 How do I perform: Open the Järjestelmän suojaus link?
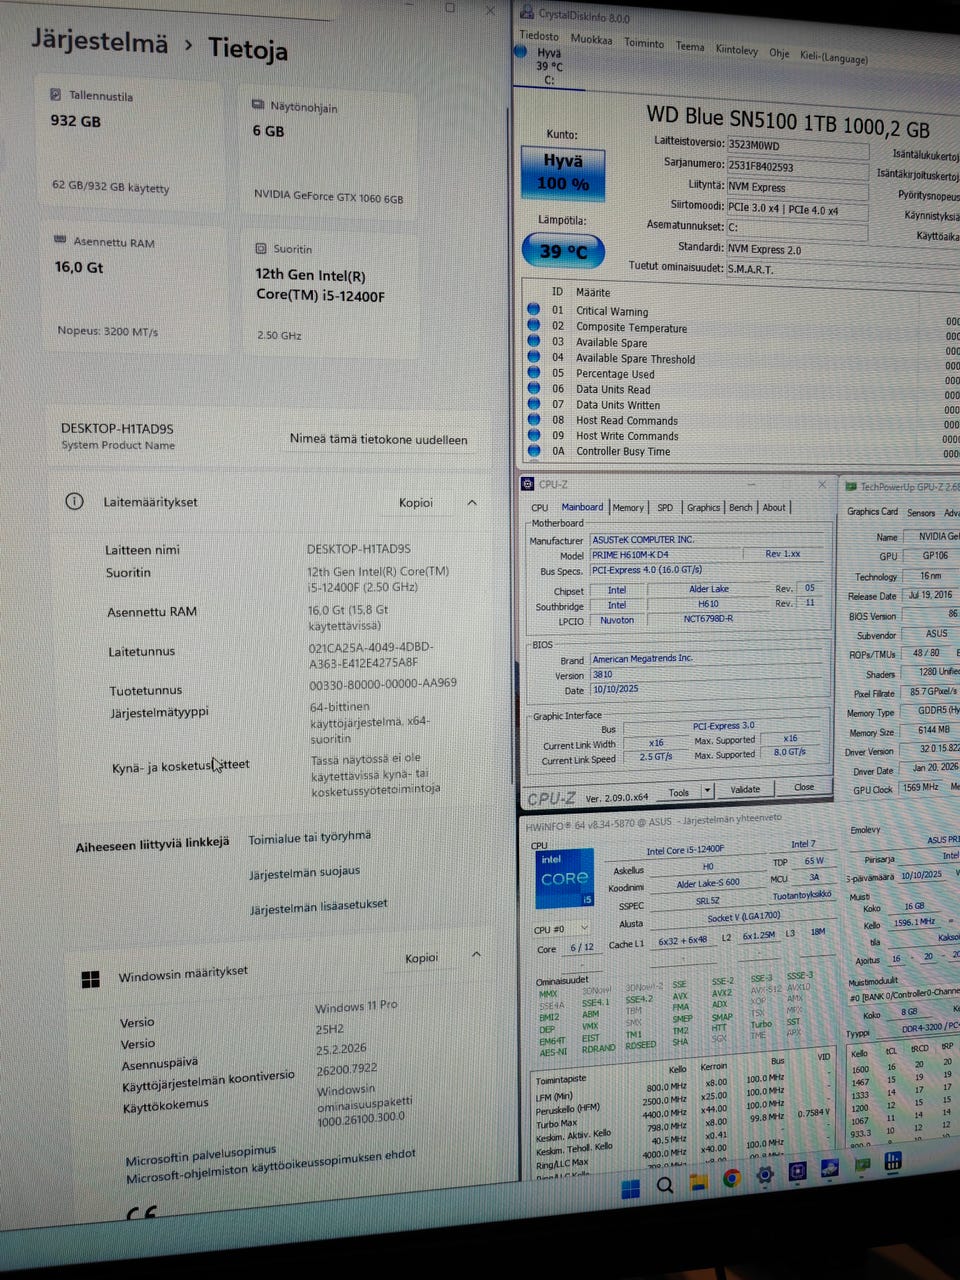(x=305, y=872)
